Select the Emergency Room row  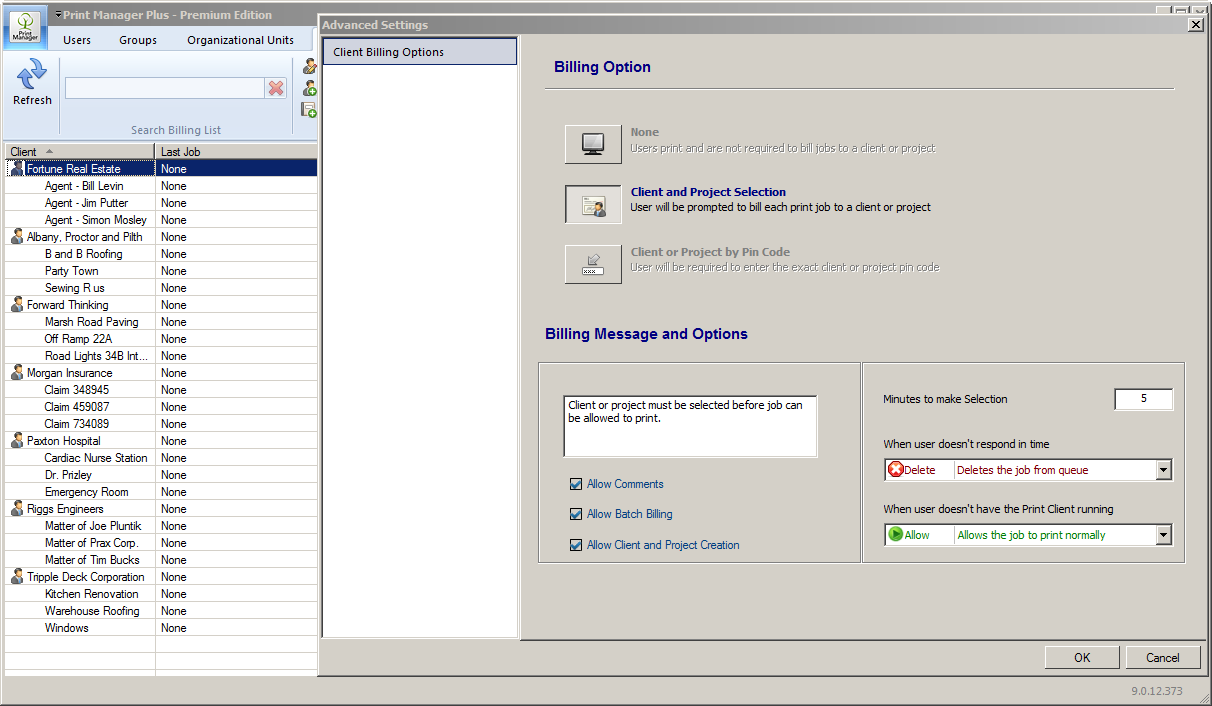[x=161, y=492]
